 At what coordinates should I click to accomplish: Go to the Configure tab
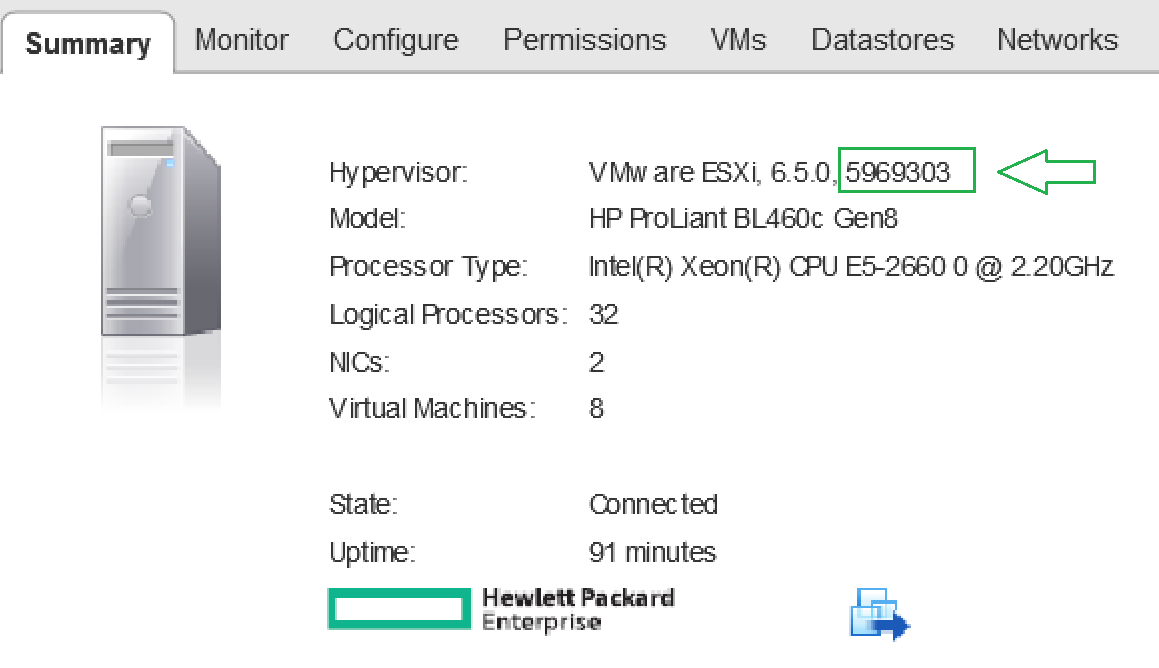[396, 40]
